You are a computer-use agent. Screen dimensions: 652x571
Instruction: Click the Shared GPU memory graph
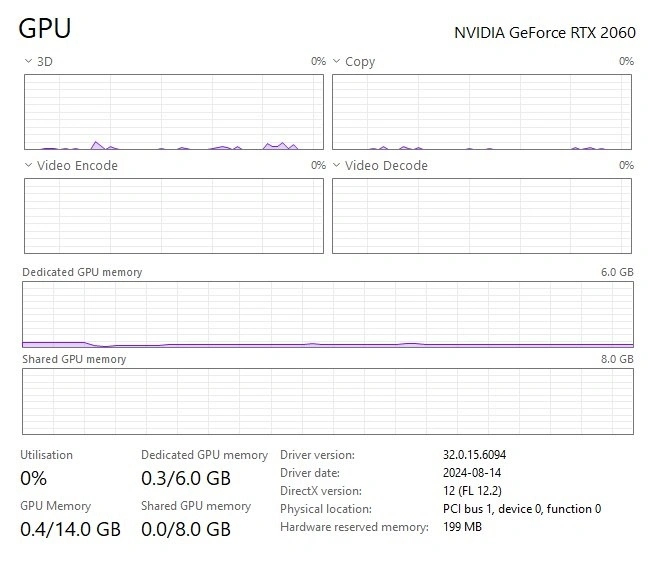pos(327,401)
